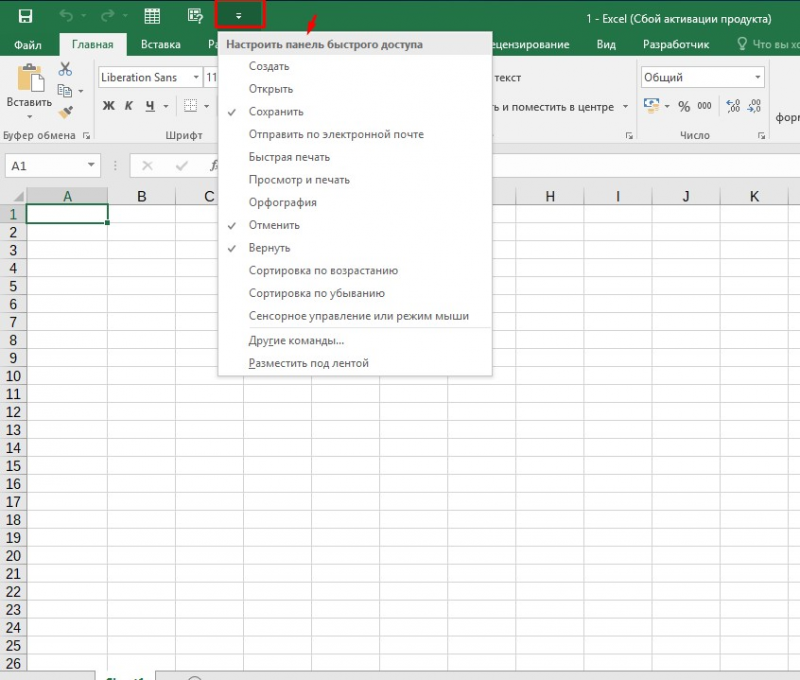This screenshot has height=680, width=800.
Task: Select row 5 header
Action: [x=13, y=286]
